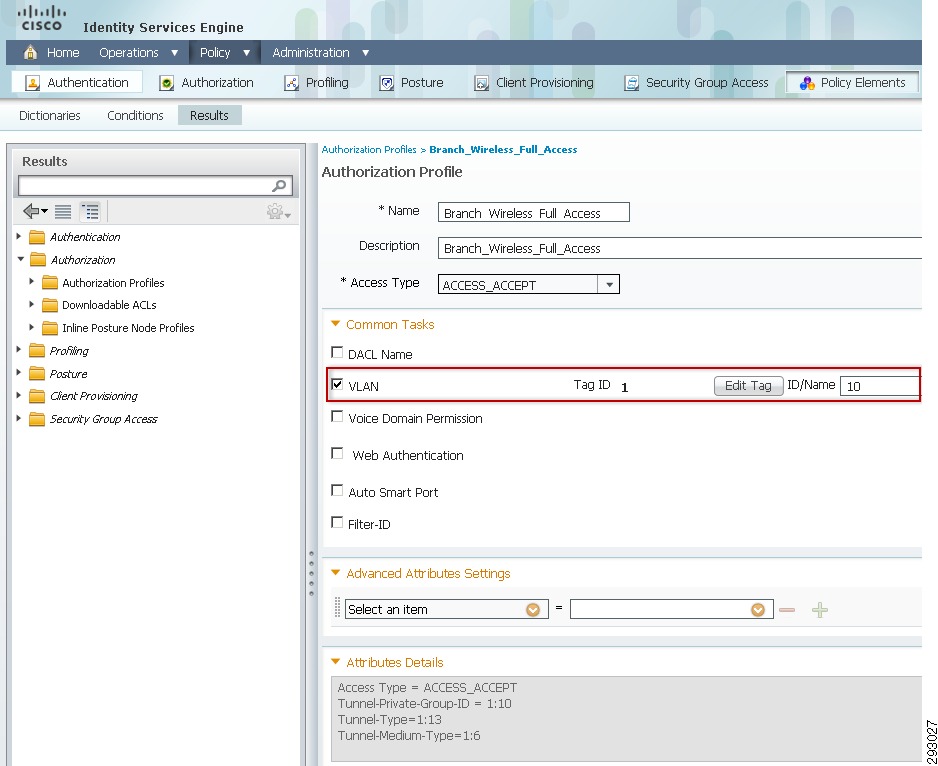Open the Select an item dropdown
This screenshot has height=766, width=938.
coord(532,610)
